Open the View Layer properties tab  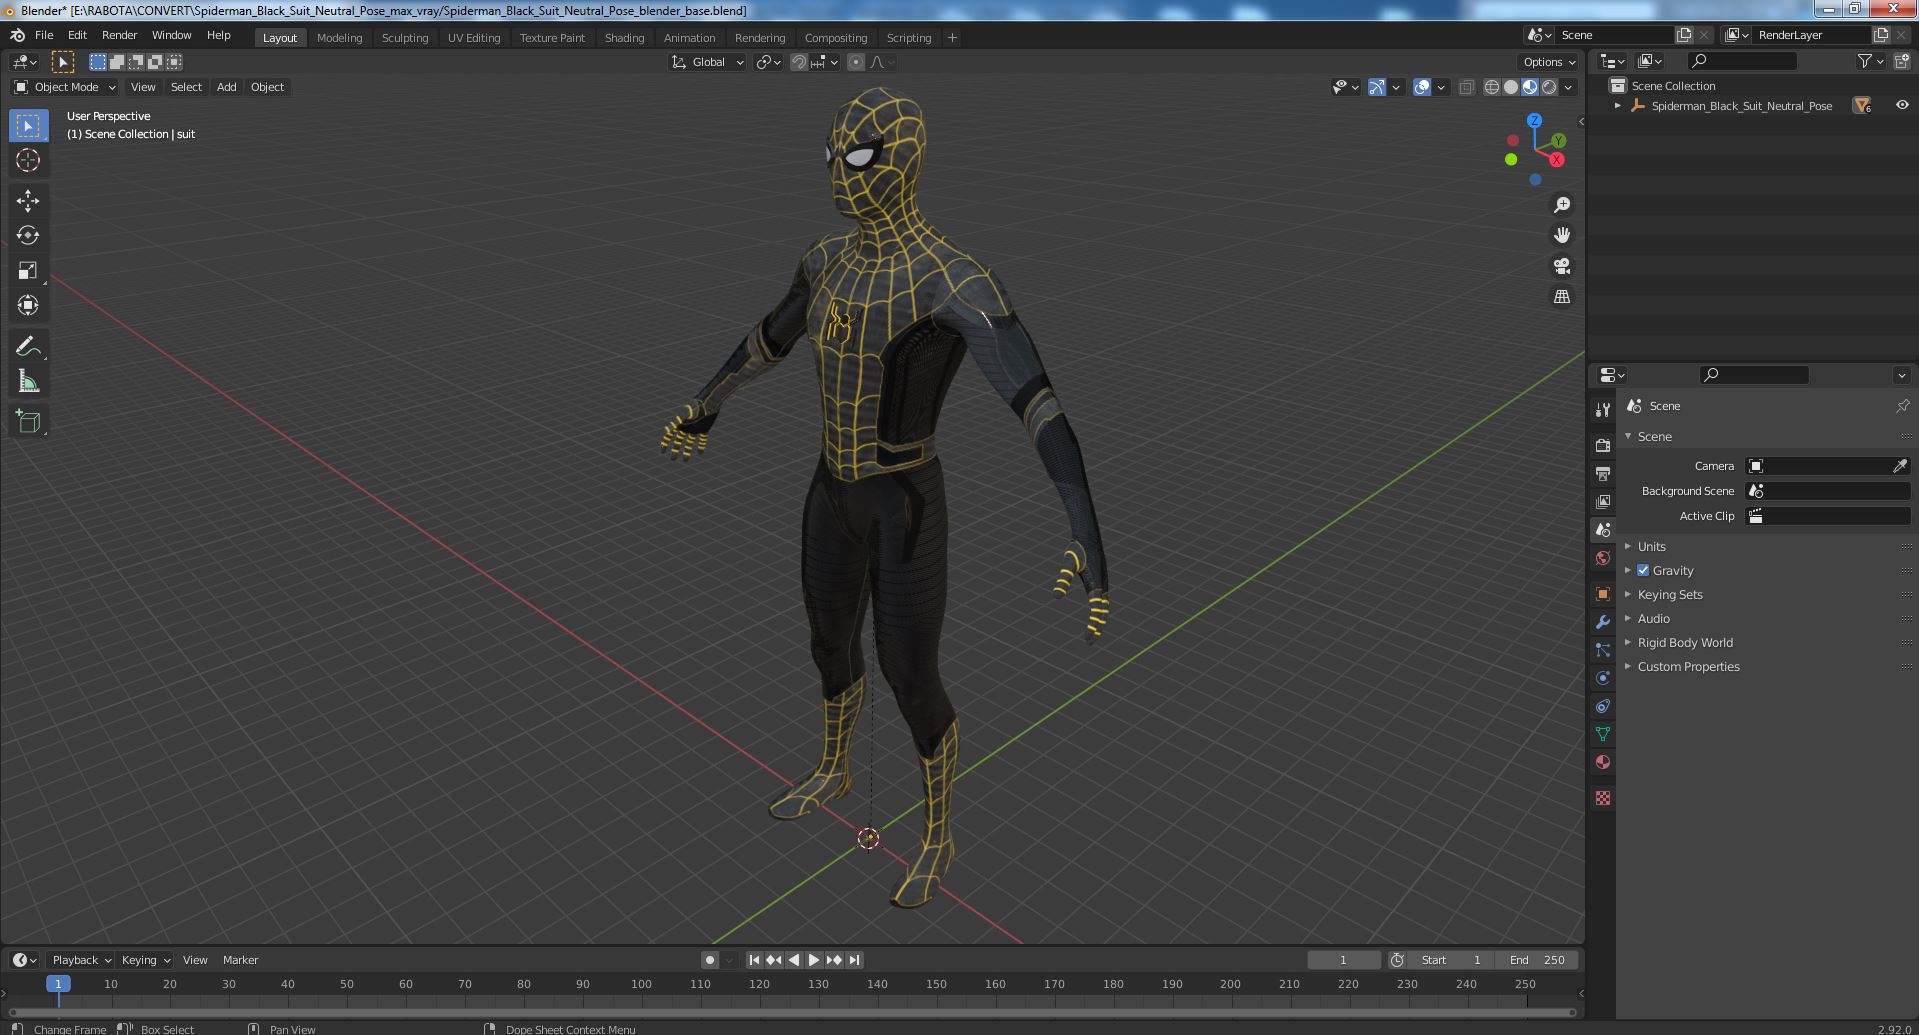point(1603,501)
